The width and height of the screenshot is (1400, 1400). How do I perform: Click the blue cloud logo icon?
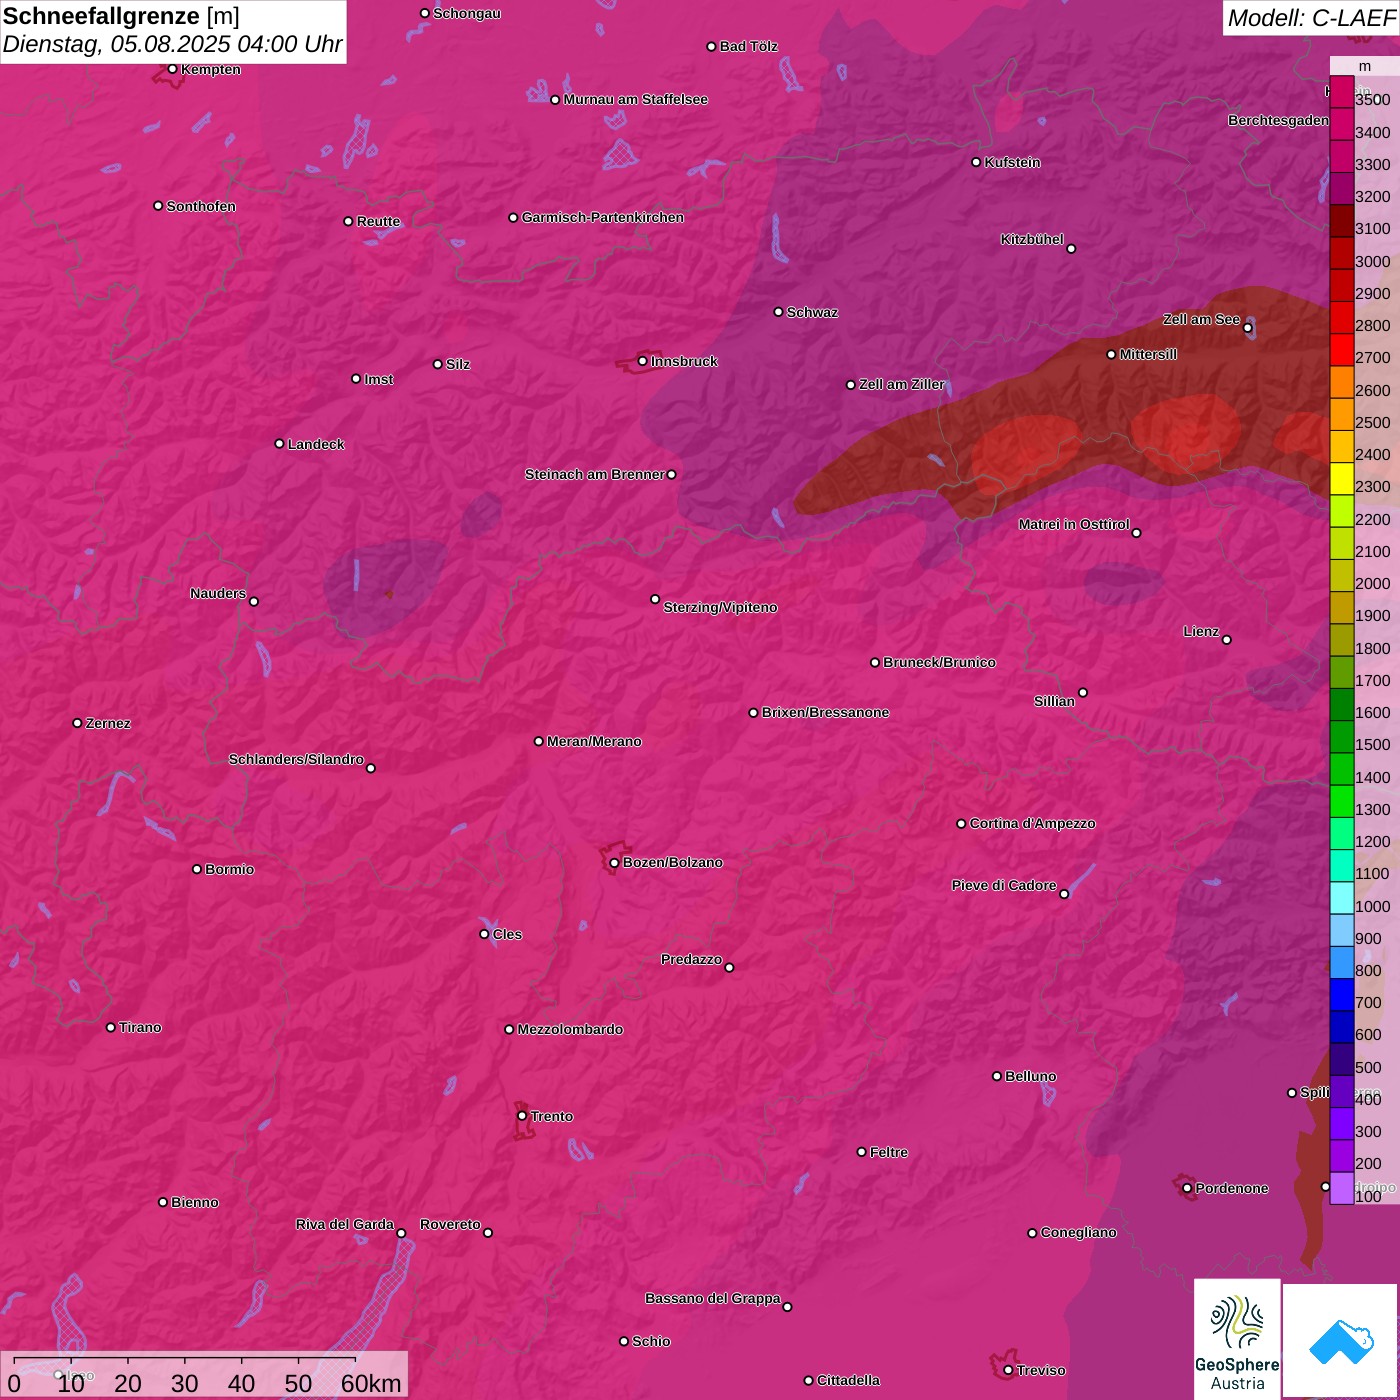1341,1341
